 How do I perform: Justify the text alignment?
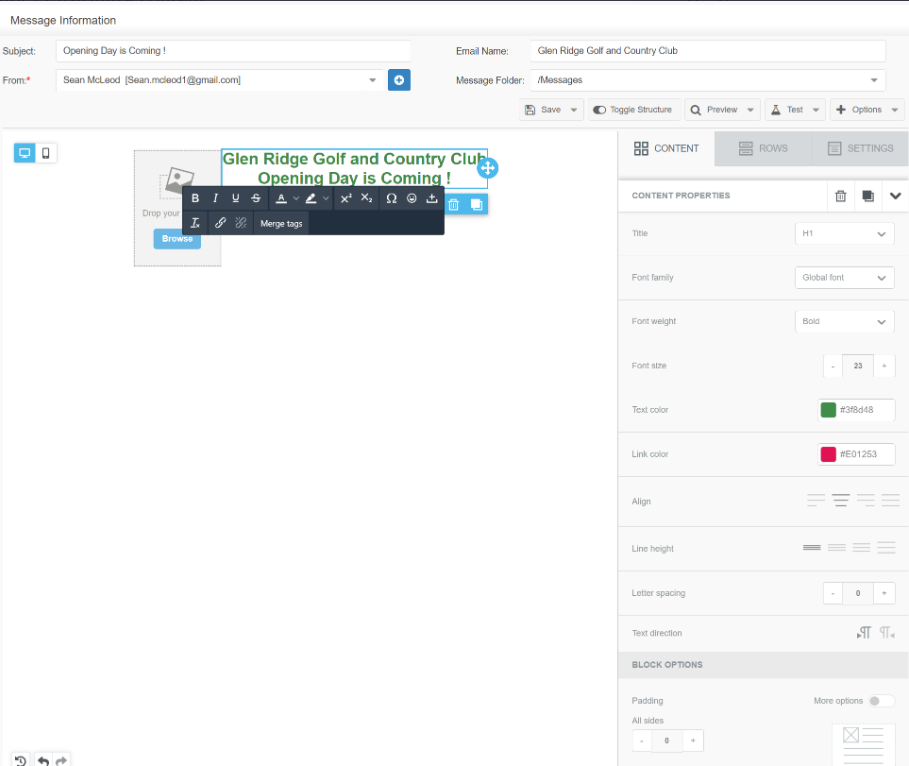click(x=890, y=500)
